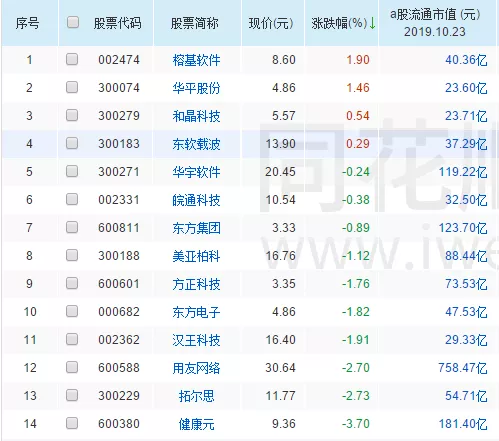This screenshot has width=499, height=441.
Task: Click the 股票简称 column header
Action: point(195,23)
